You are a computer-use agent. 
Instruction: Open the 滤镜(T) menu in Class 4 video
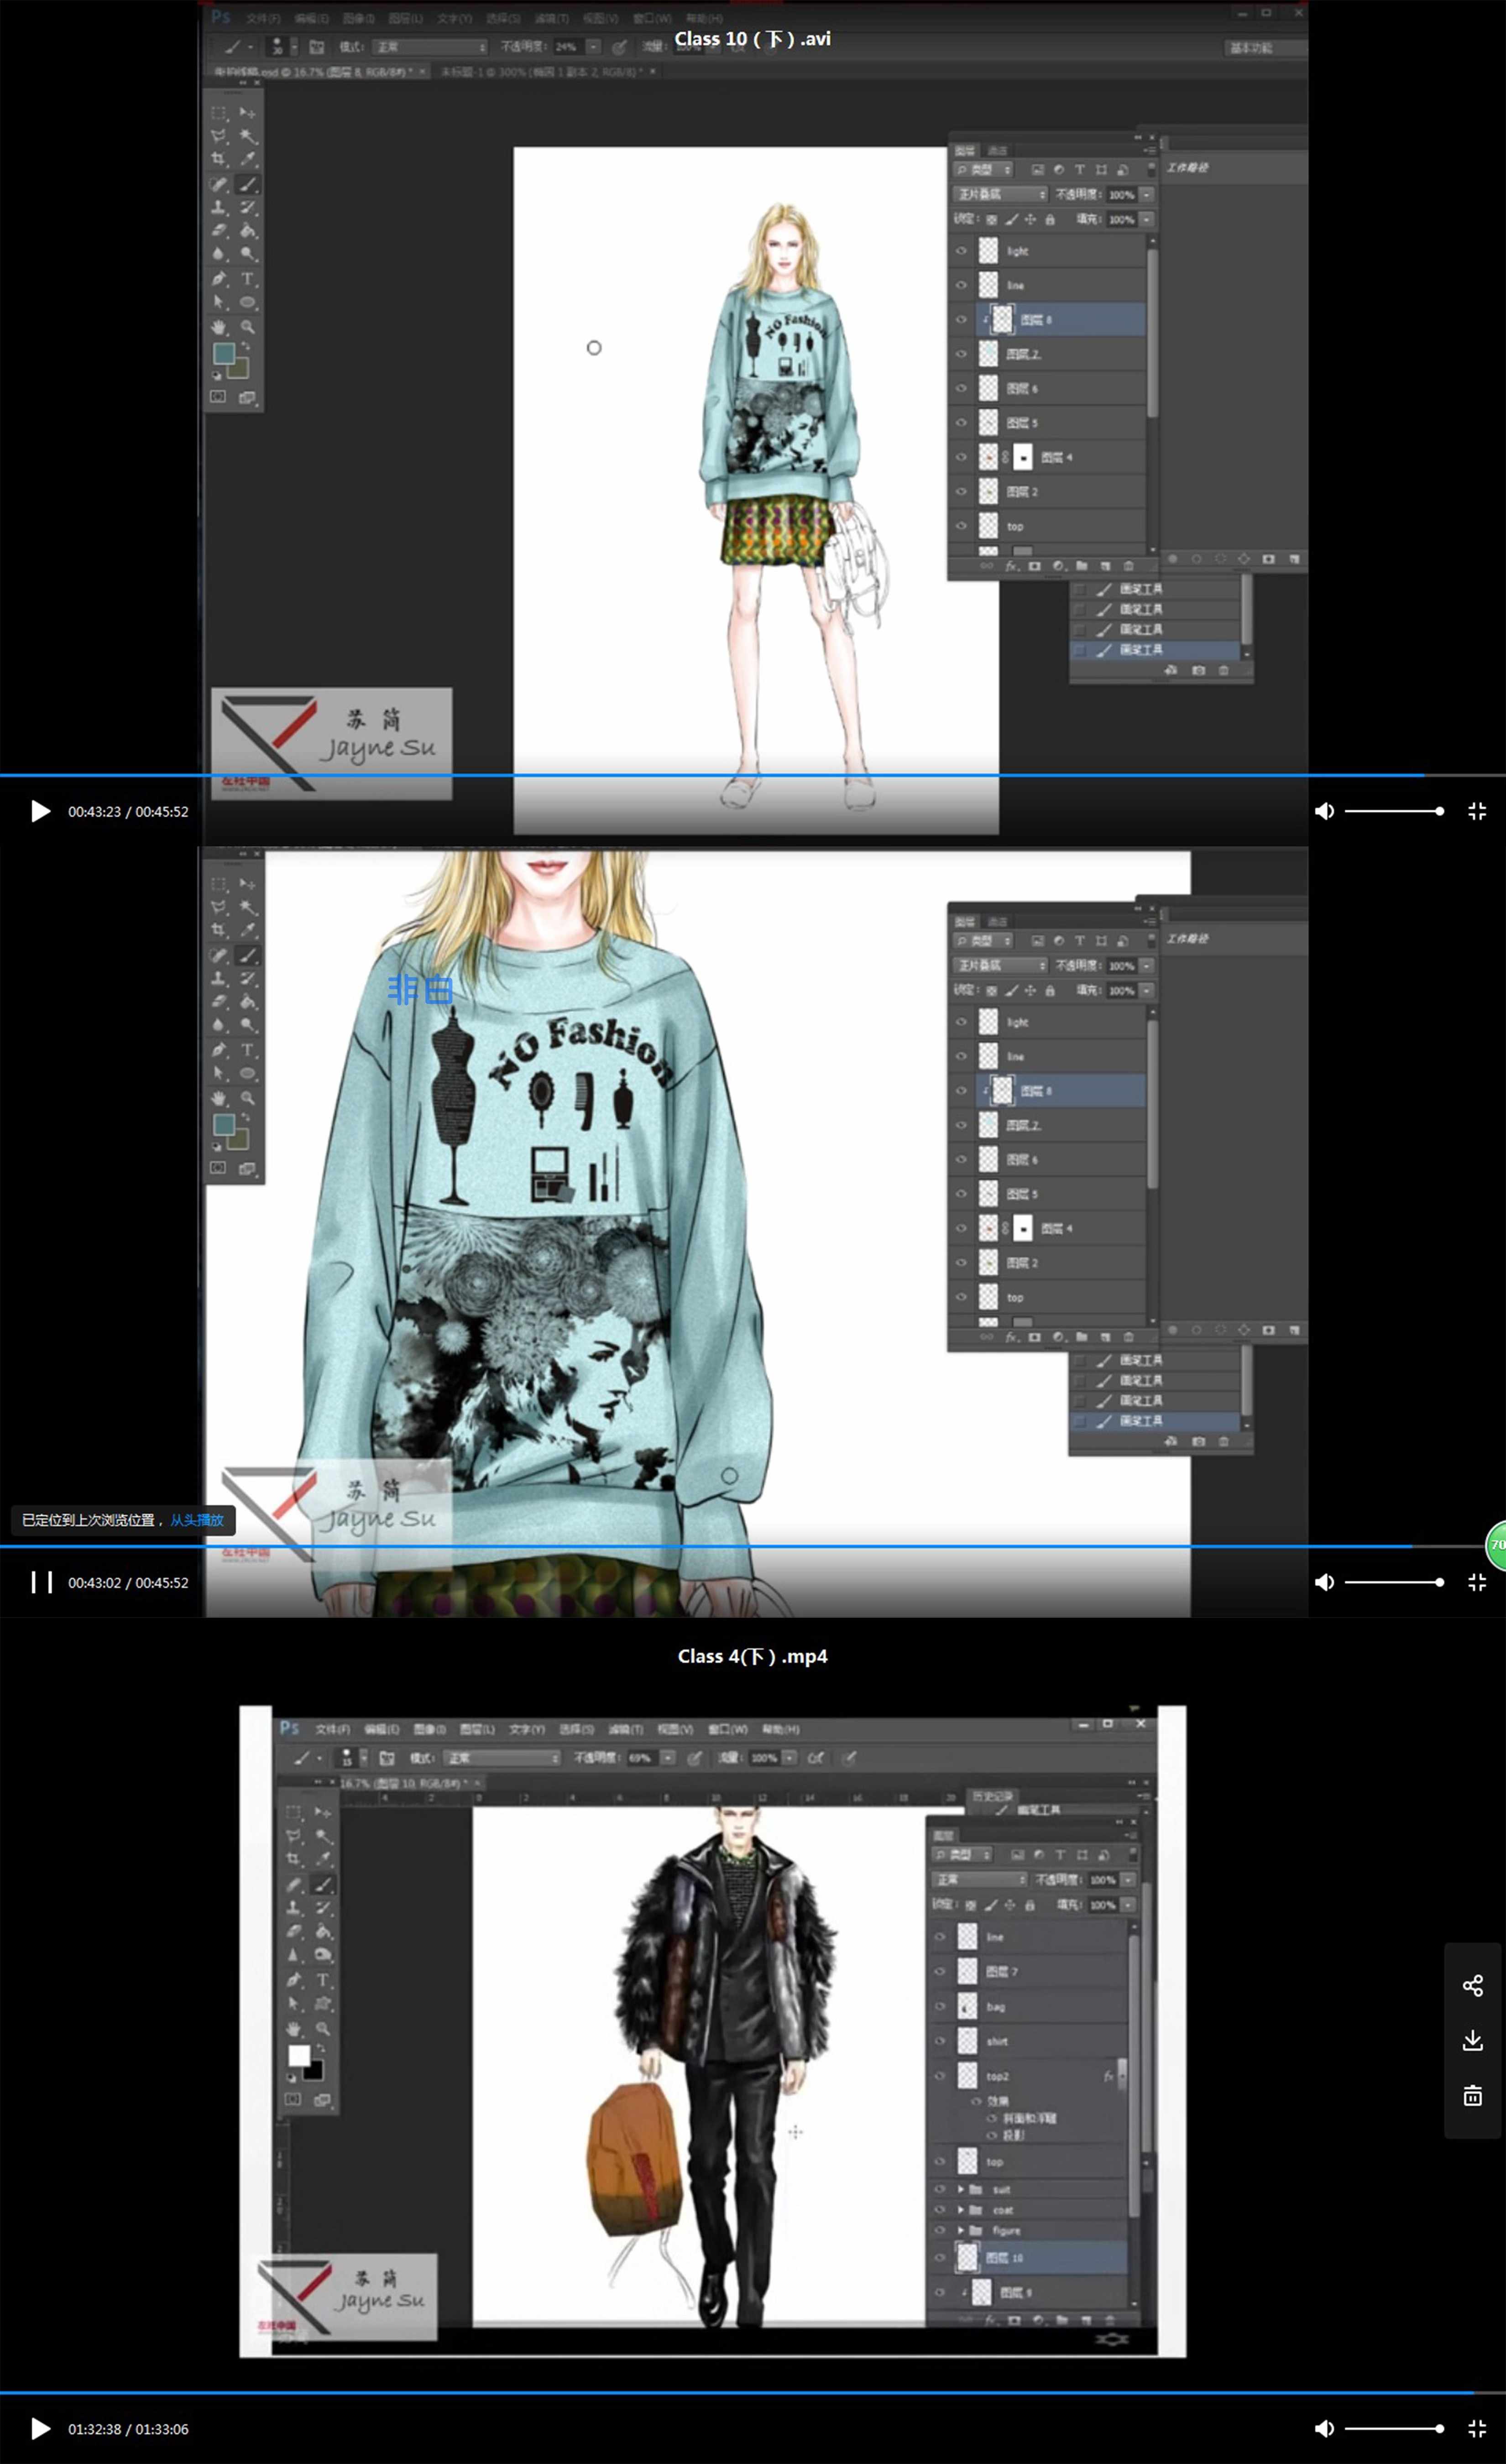(625, 1729)
